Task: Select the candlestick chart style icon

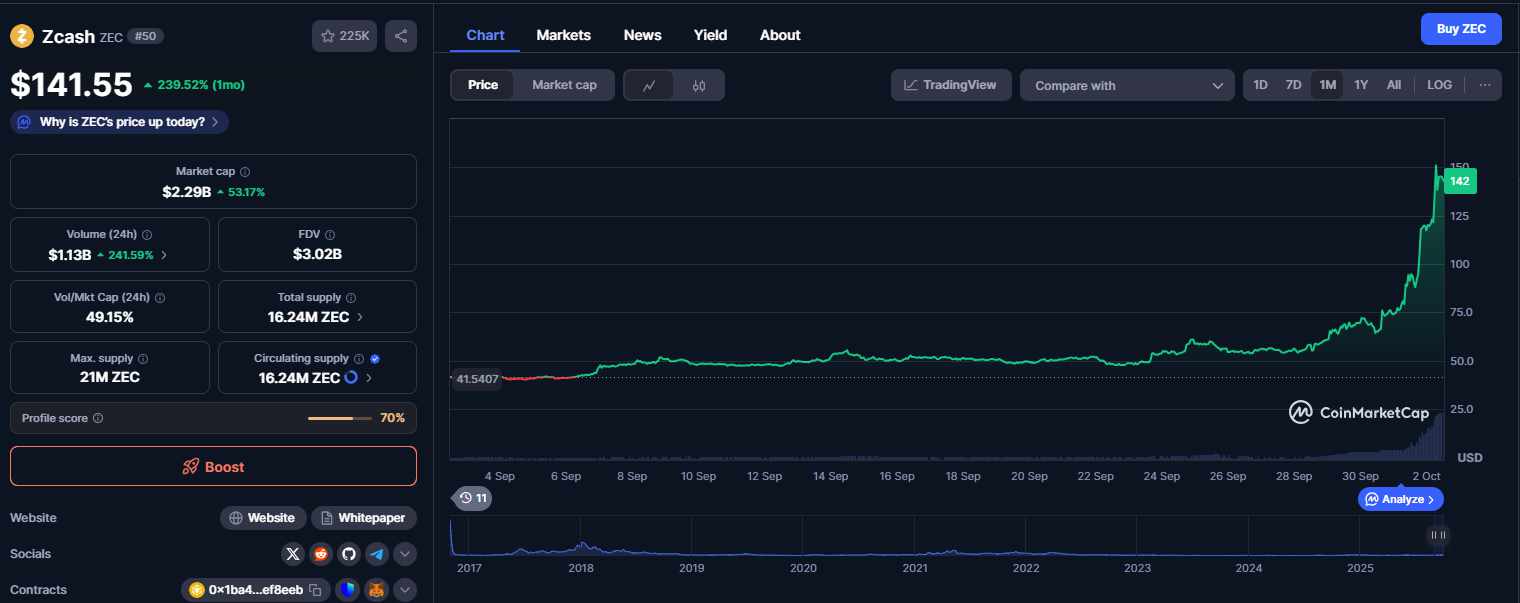Action: 699,85
